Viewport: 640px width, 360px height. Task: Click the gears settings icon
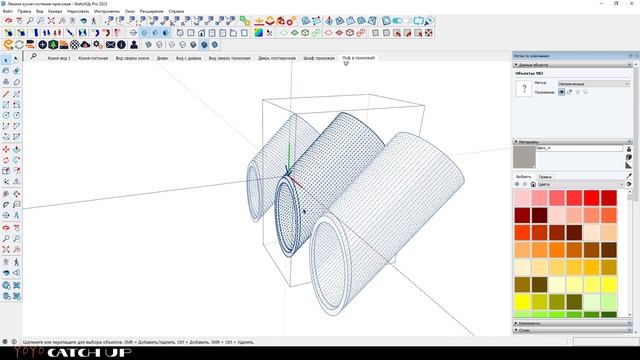tap(98, 44)
